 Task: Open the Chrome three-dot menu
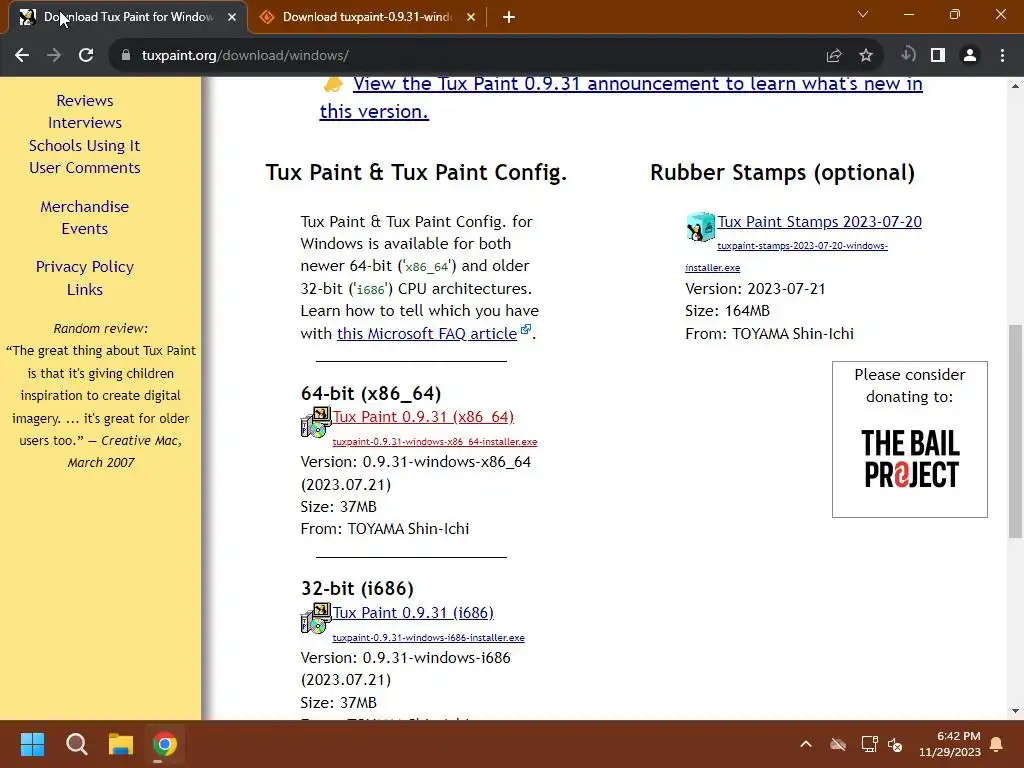click(x=1002, y=56)
